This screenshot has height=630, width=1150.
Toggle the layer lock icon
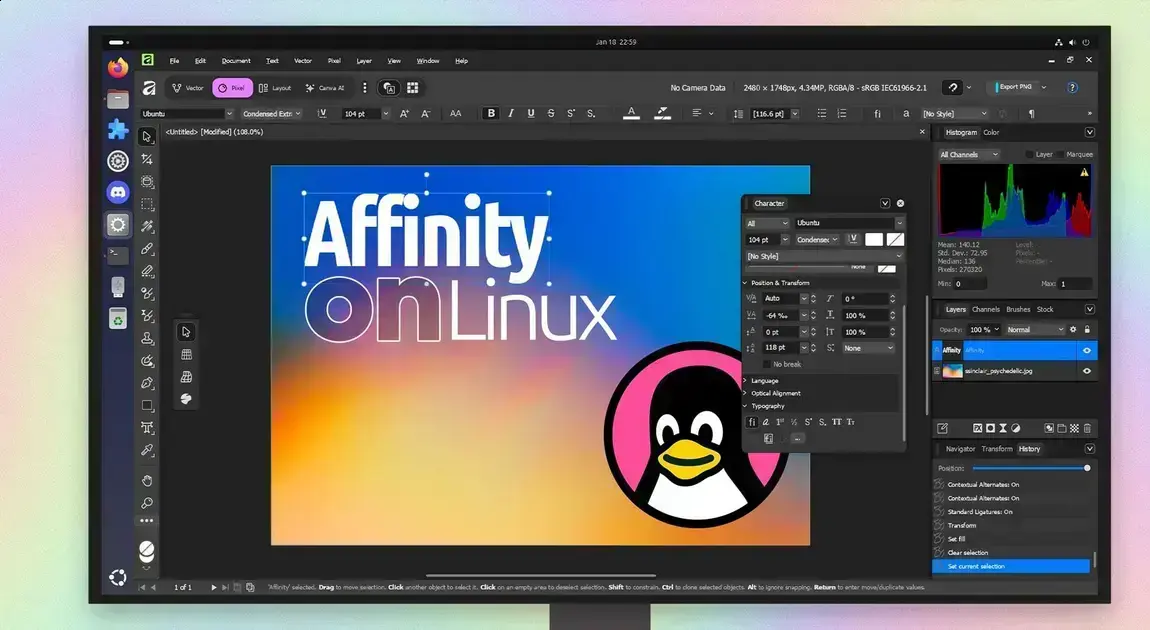(x=1087, y=330)
